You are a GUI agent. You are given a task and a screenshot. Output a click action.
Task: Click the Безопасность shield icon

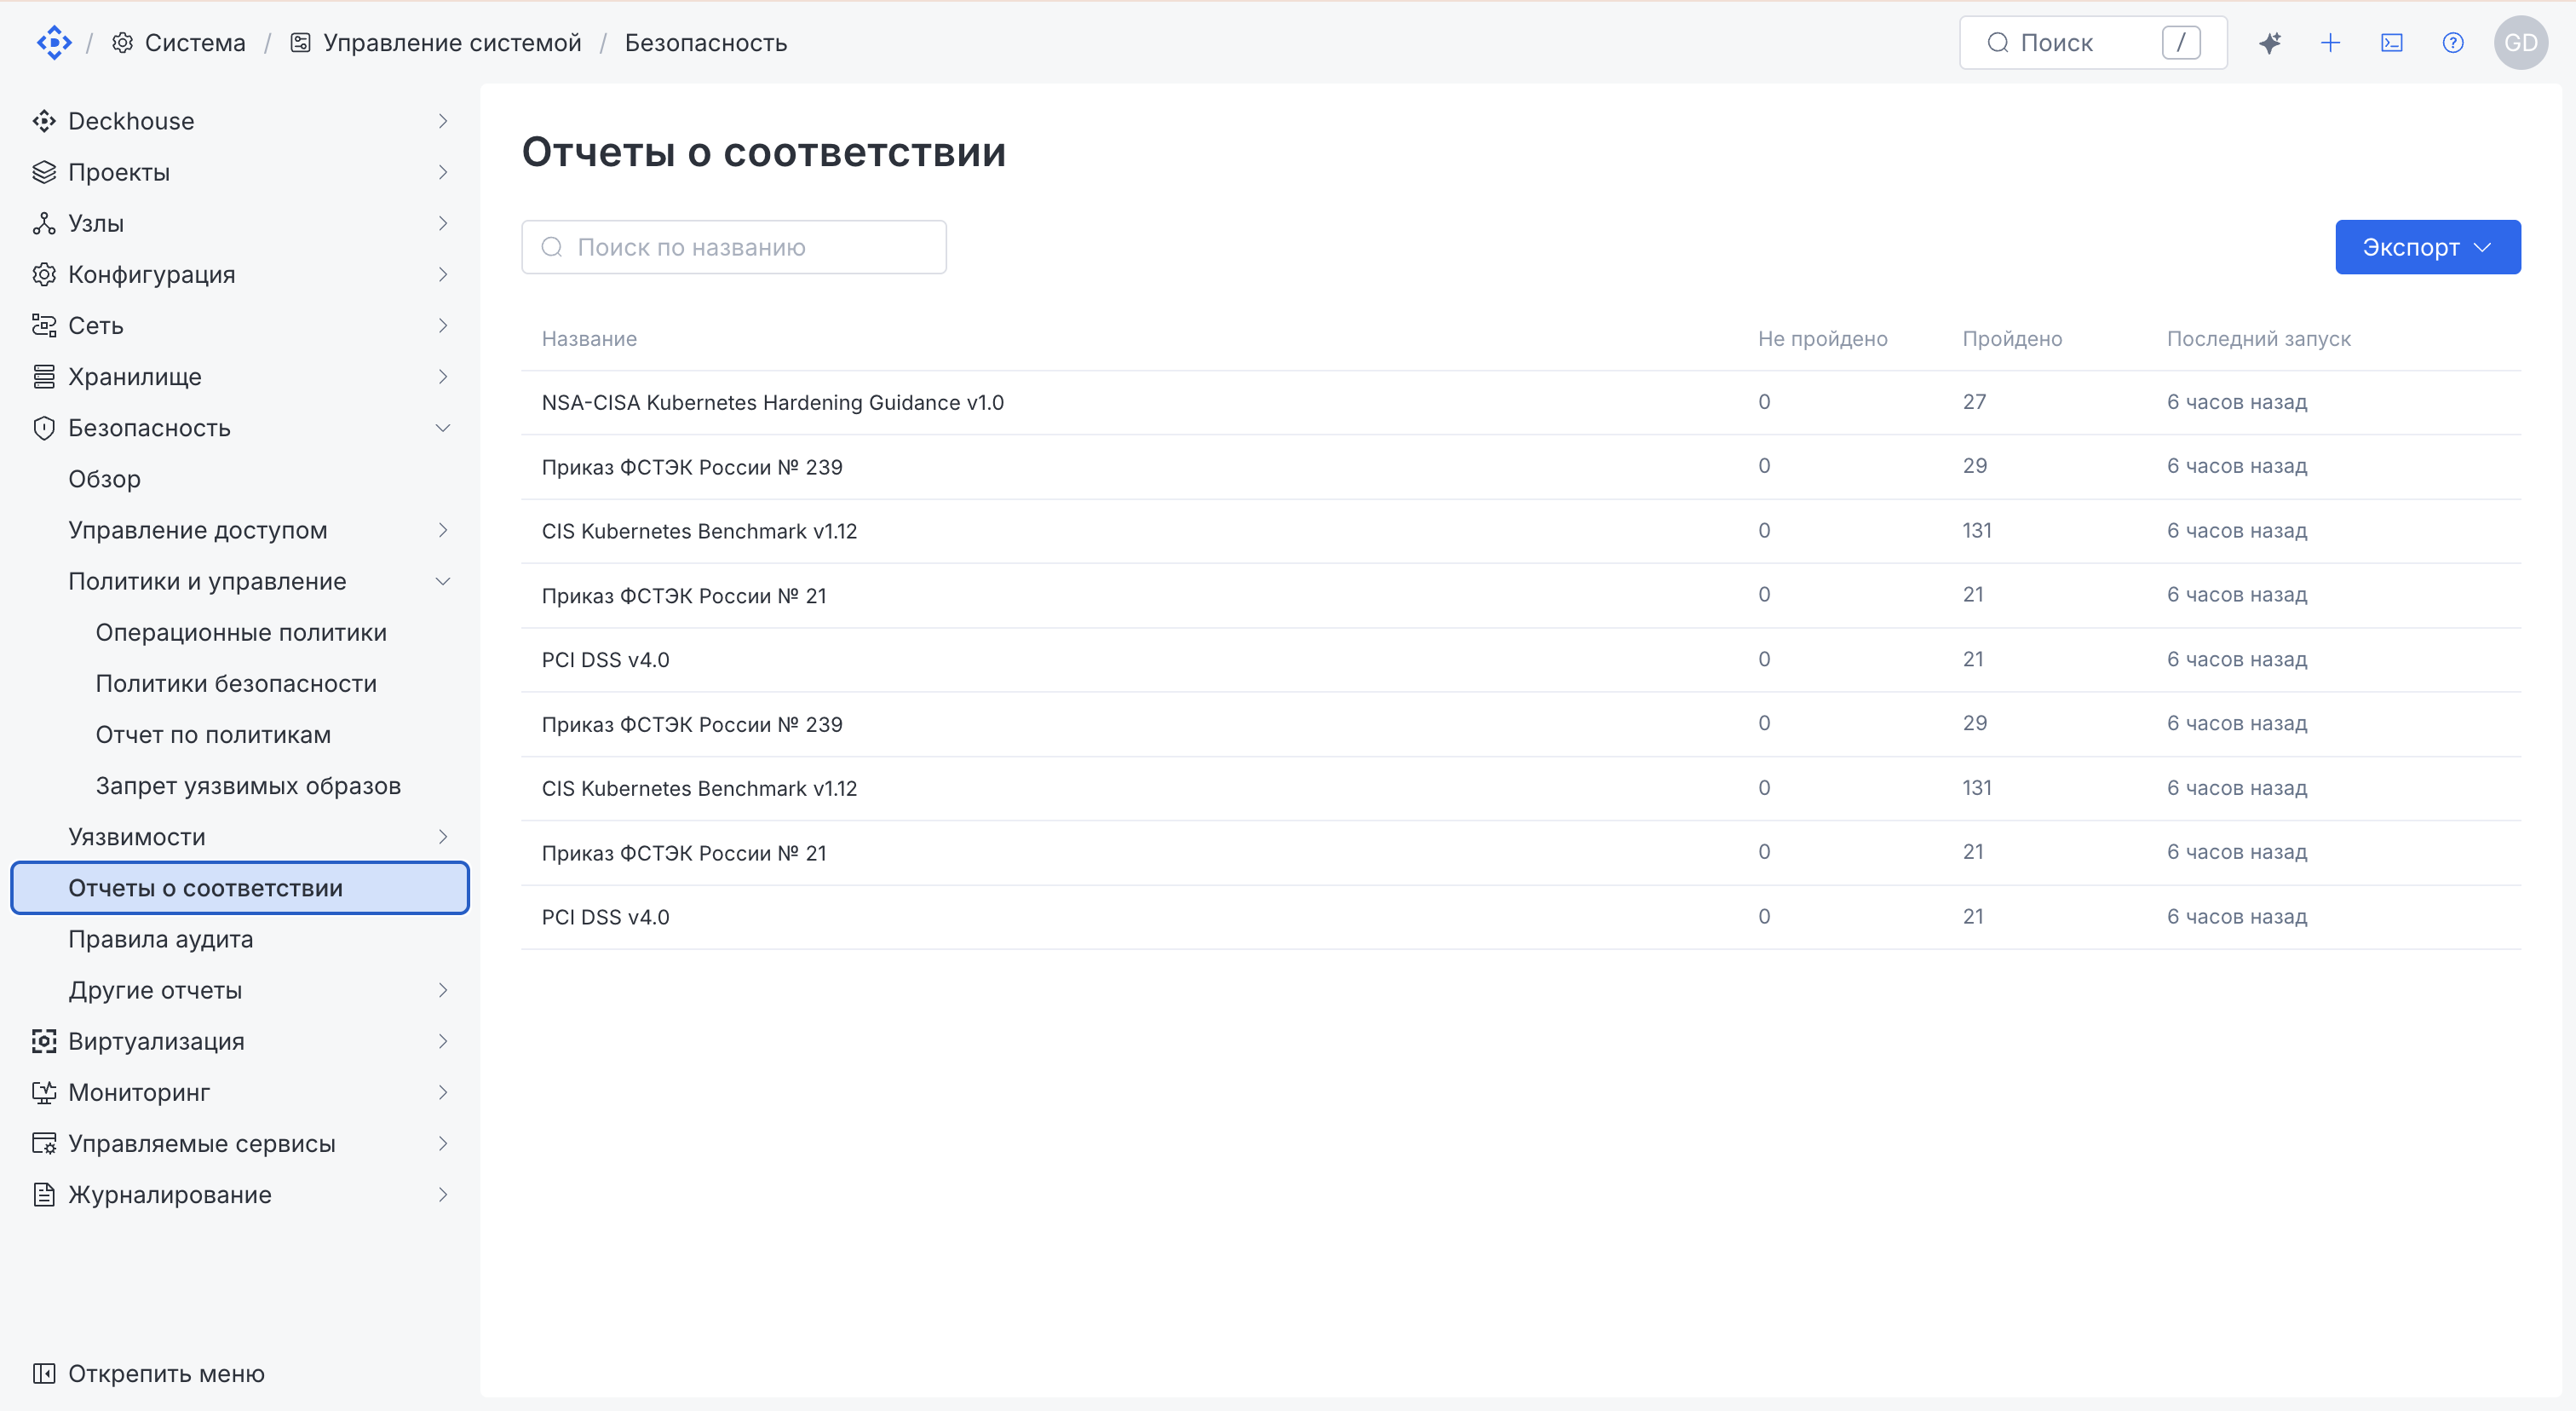pyautogui.click(x=44, y=428)
